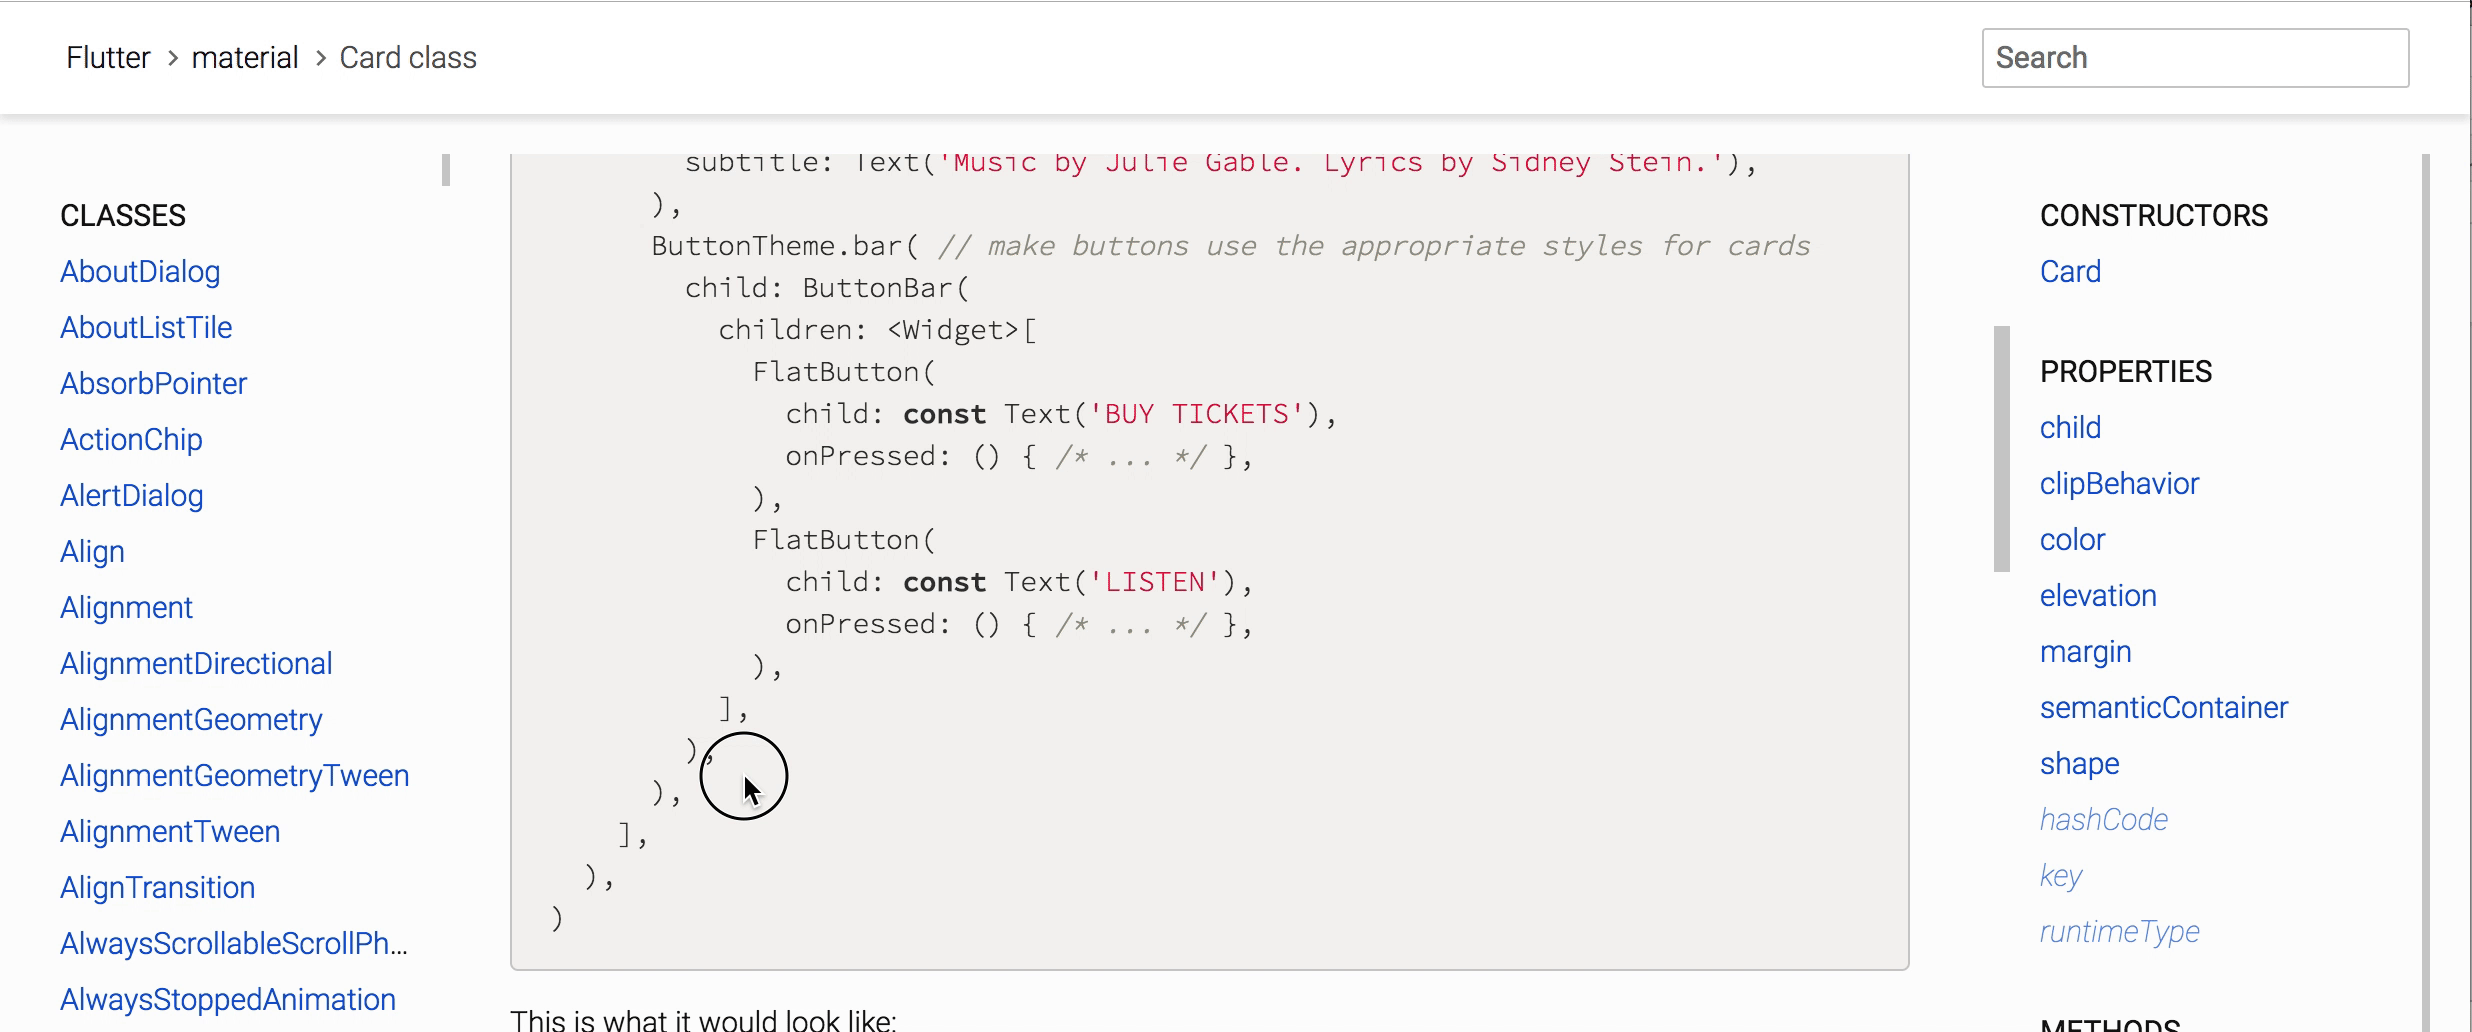Open the inherited runtimeType property

tap(2120, 932)
